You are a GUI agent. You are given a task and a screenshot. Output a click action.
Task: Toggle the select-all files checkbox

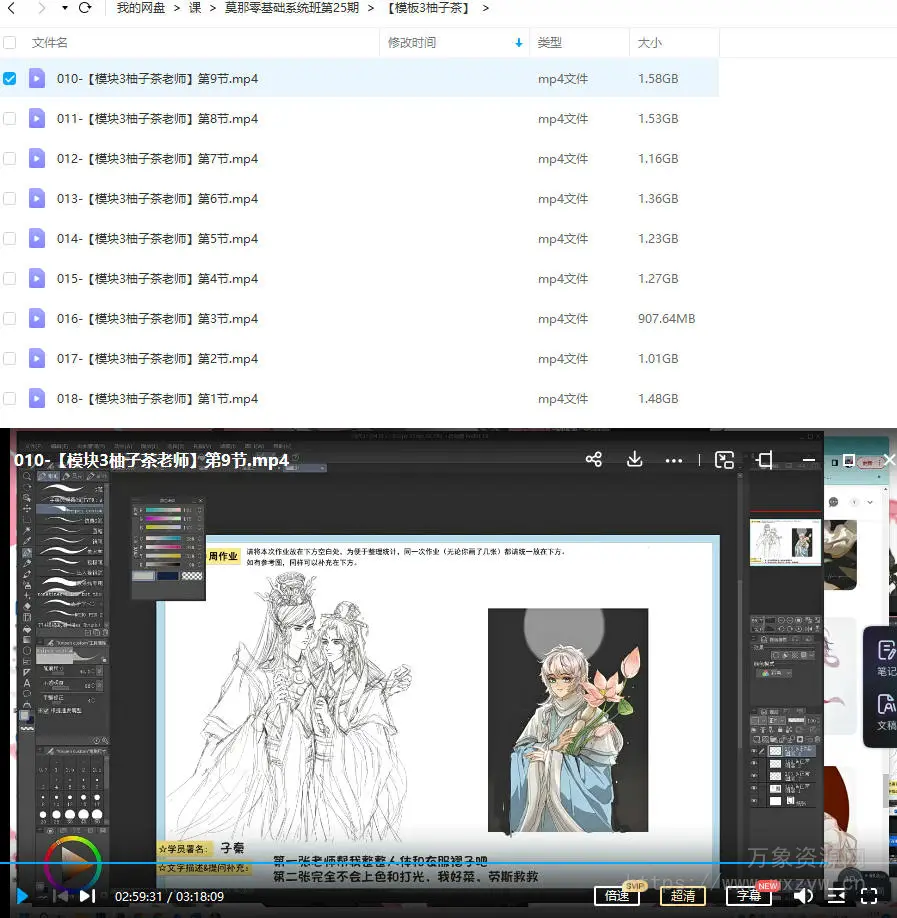[x=10, y=43]
